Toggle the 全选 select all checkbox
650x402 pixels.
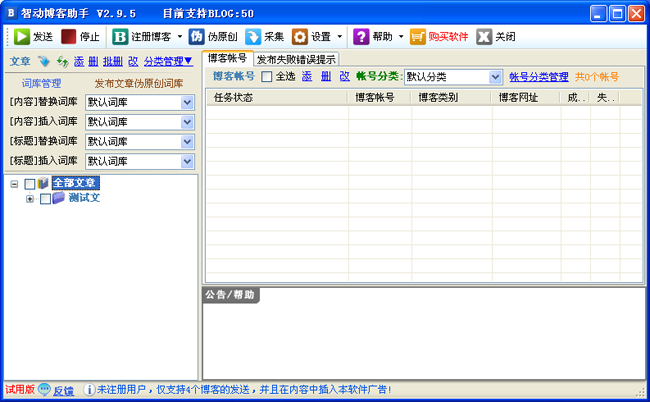(267, 77)
